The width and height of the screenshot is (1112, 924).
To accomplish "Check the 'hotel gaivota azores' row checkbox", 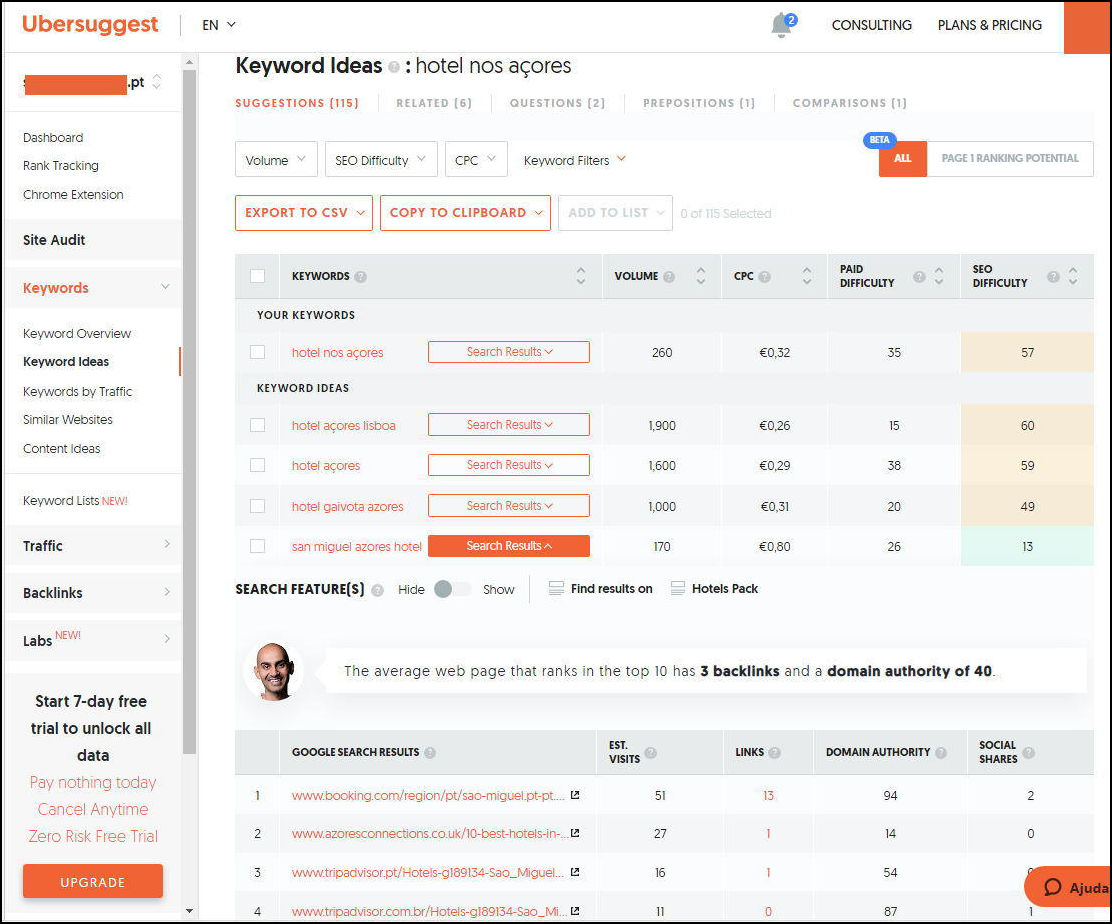I will (x=257, y=506).
